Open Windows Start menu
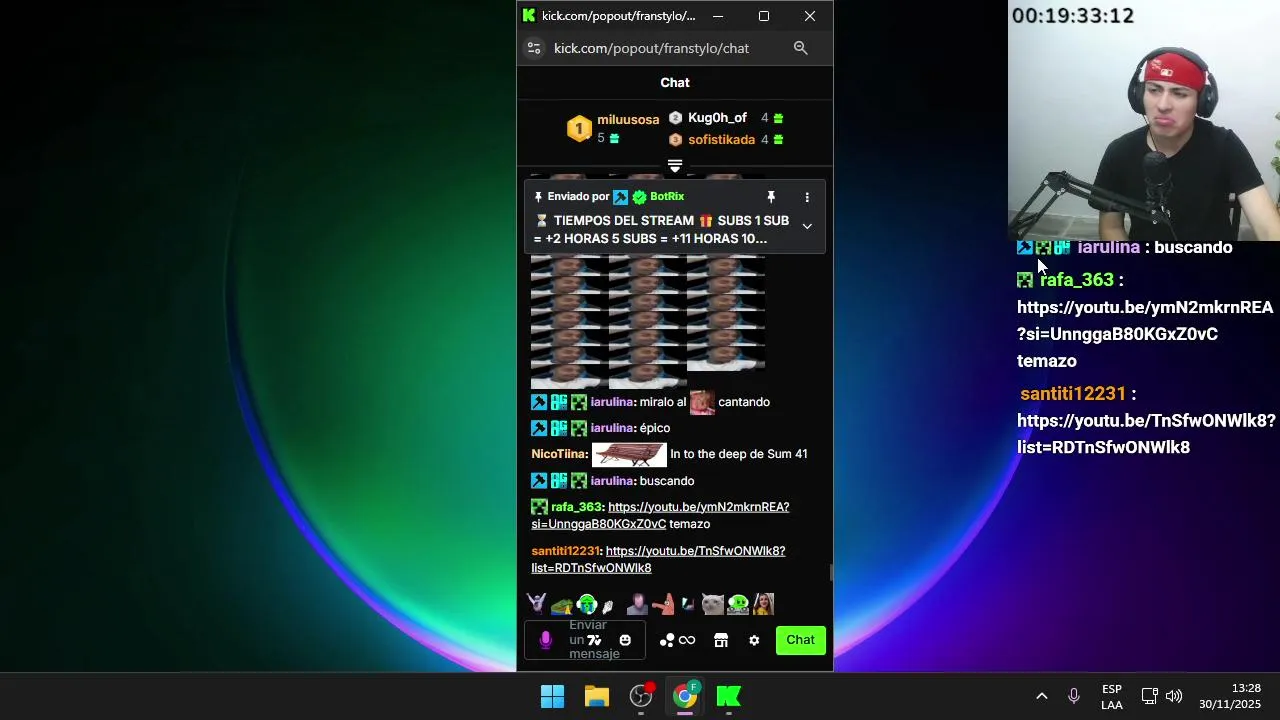The image size is (1280, 720). click(x=552, y=696)
